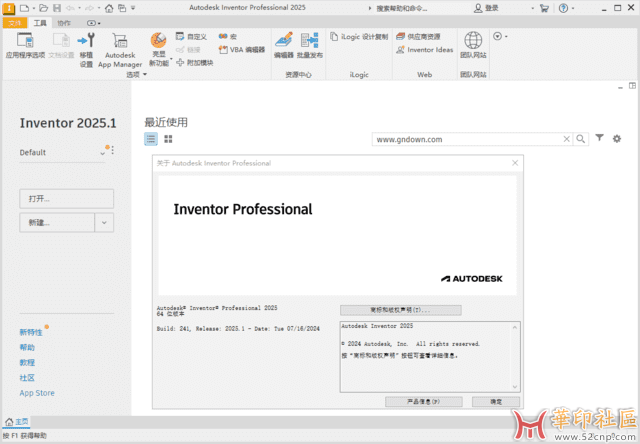Image resolution: width=640 pixels, height=444 pixels.
Task: Click New file icon in quick access toolbar
Action: click(24, 8)
